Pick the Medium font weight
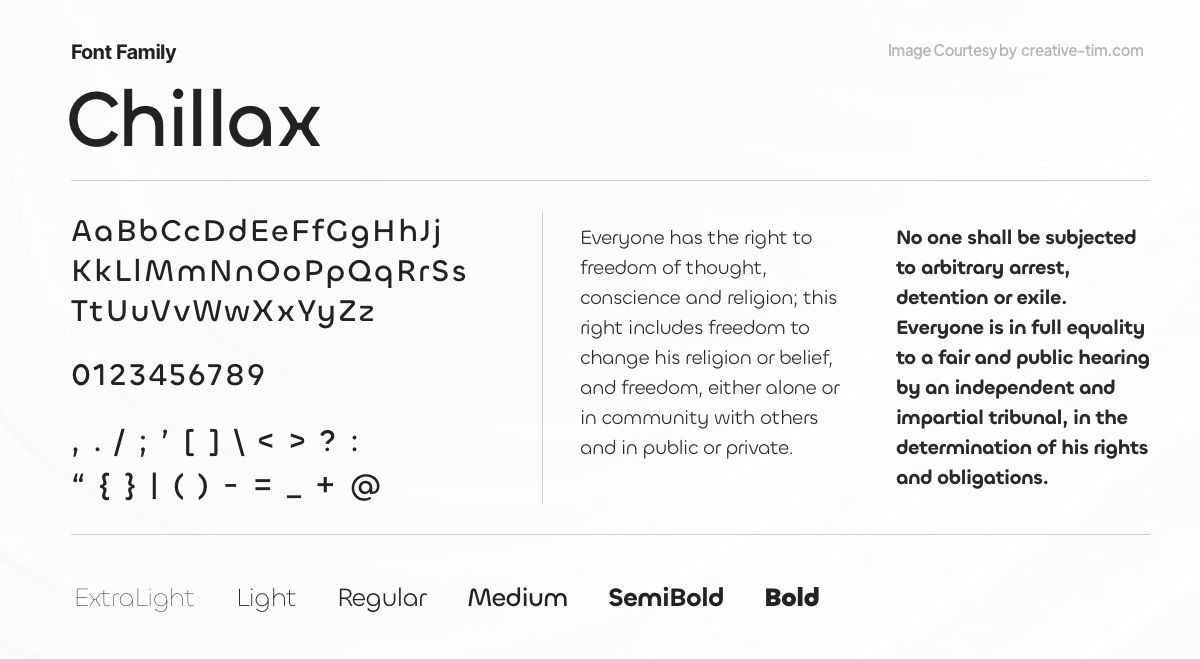 [517, 598]
